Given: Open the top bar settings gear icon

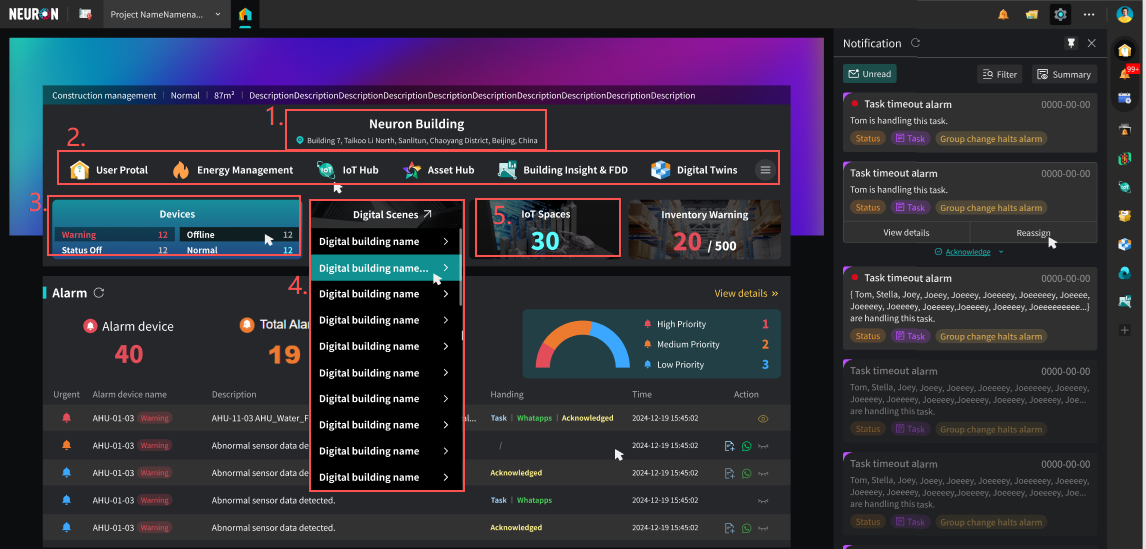Looking at the screenshot, I should (x=1060, y=14).
